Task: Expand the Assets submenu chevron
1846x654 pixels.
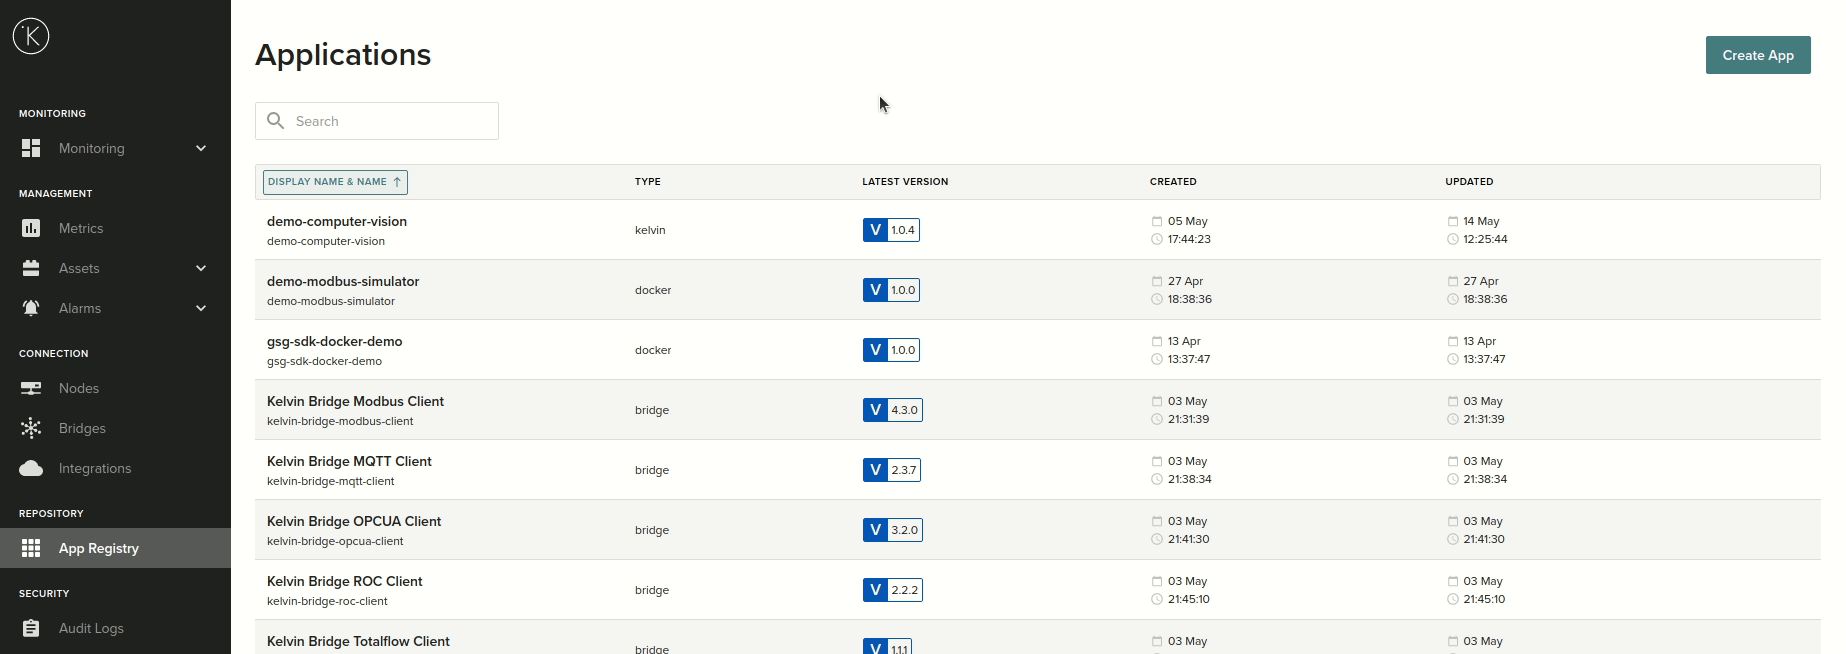Action: (x=201, y=268)
